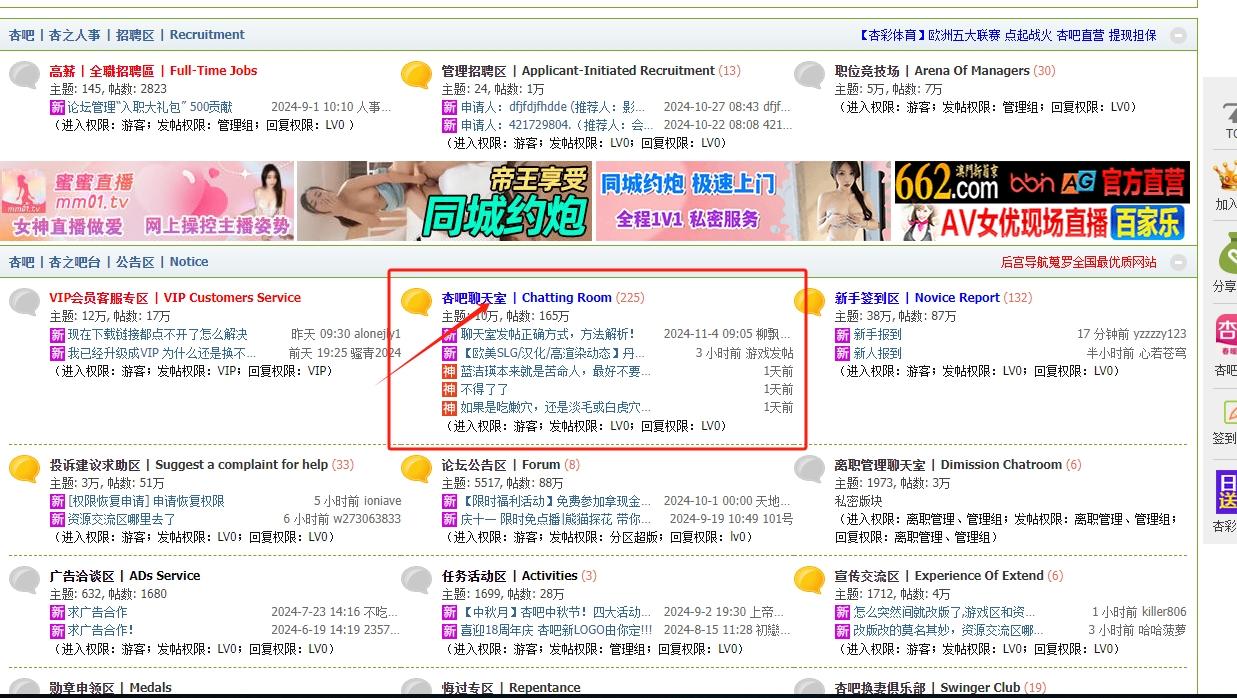Open the 杏之人事 category link in Recruitment header
Screen dimensions: 1237x698
75,35
